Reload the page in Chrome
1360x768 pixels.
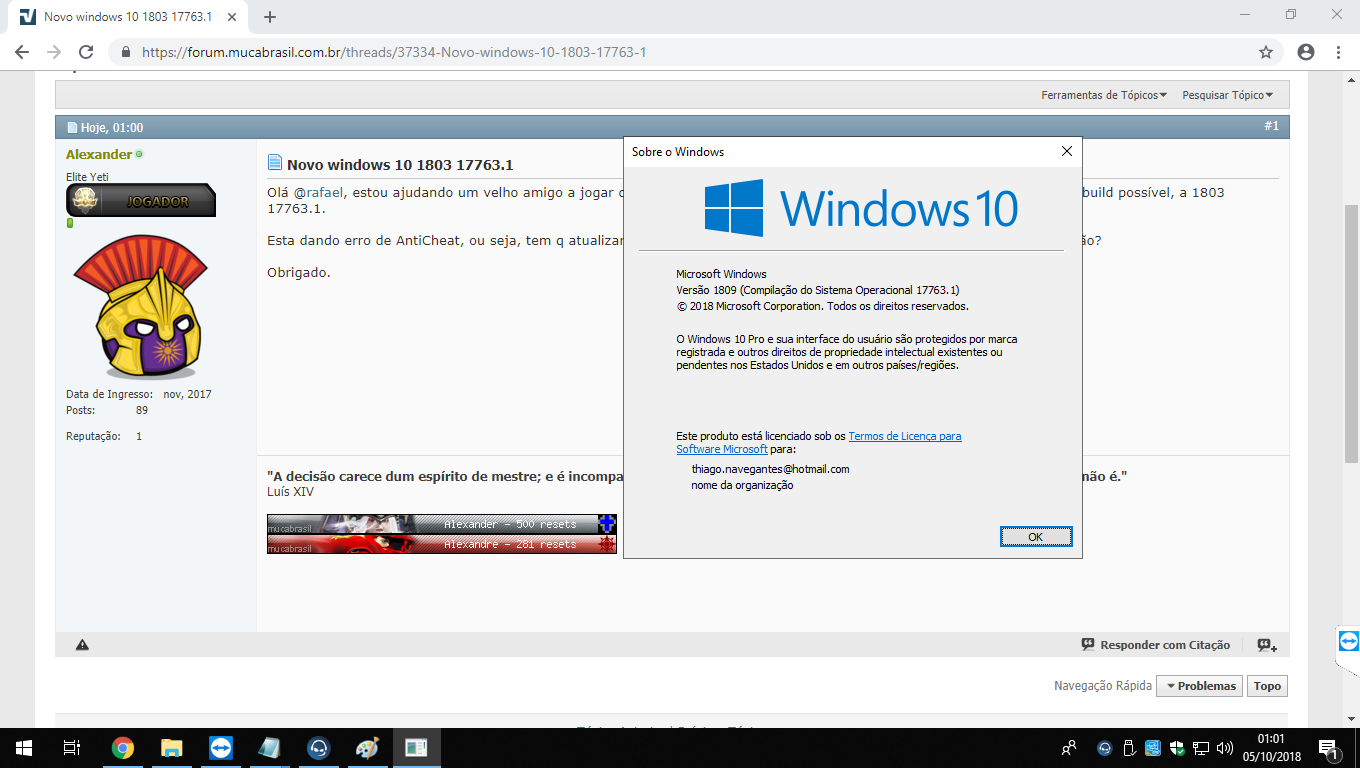pyautogui.click(x=86, y=52)
